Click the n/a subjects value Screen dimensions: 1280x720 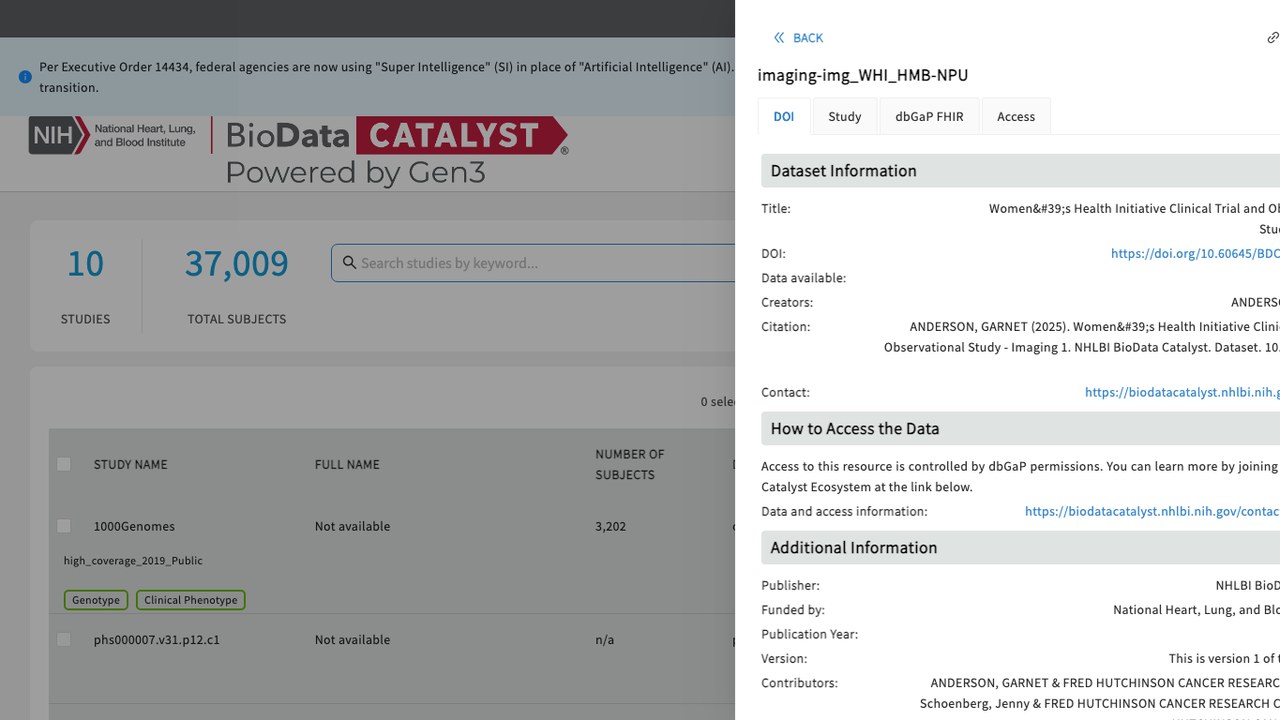click(x=605, y=640)
